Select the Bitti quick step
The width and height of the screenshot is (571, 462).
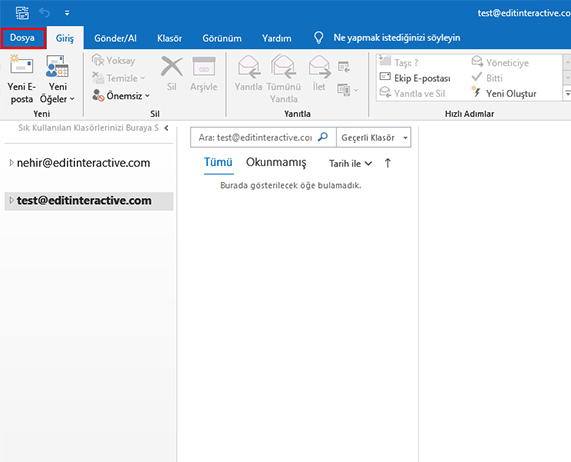click(487, 78)
